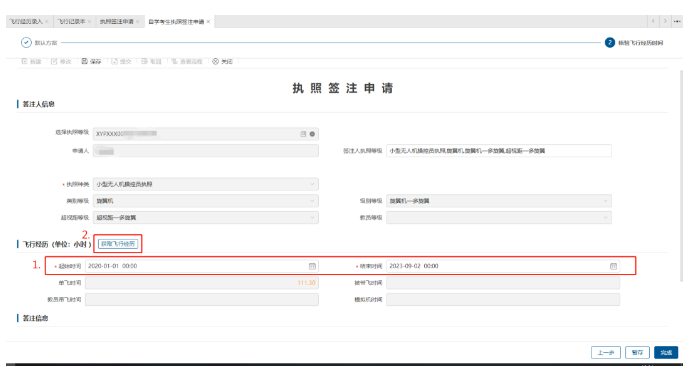Click the 签注人执照等级 text field

point(499,151)
